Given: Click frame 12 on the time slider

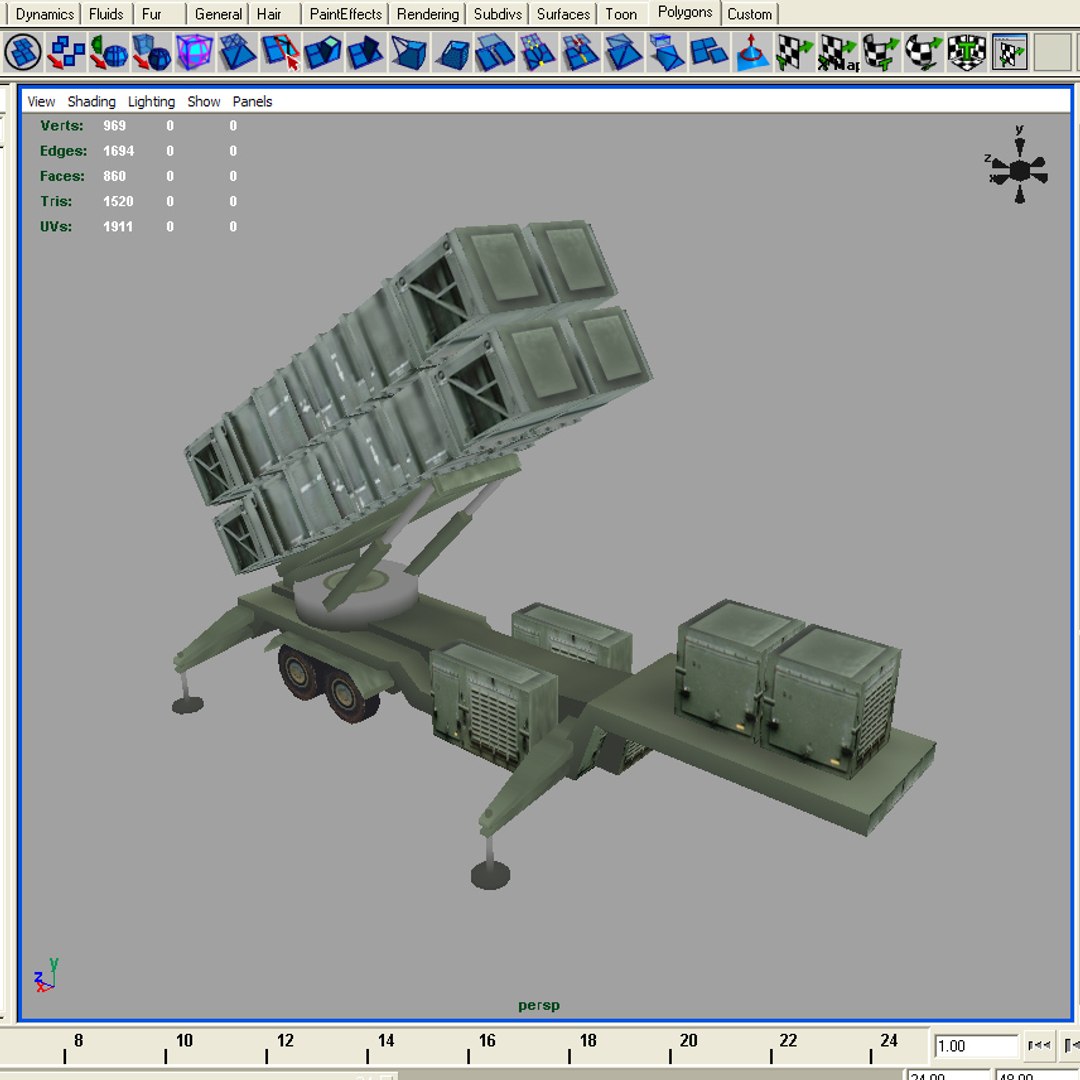Looking at the screenshot, I should (285, 1040).
